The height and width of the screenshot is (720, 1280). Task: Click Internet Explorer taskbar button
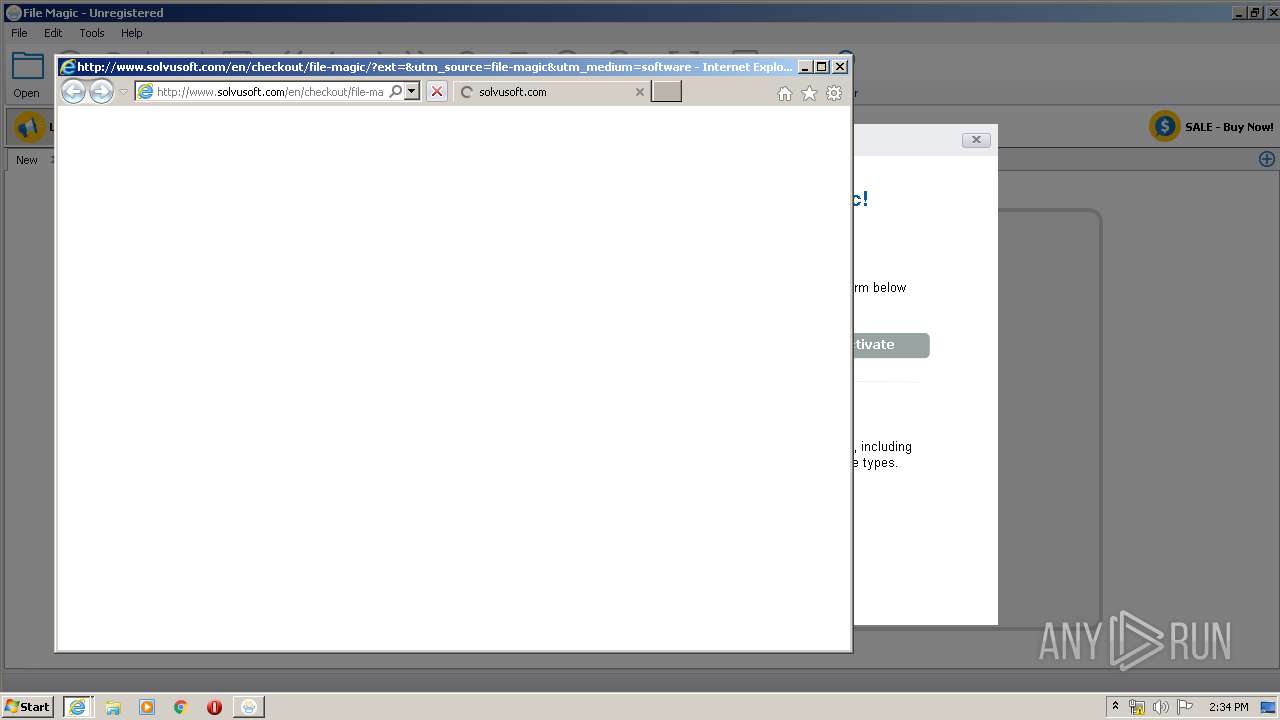click(x=77, y=707)
